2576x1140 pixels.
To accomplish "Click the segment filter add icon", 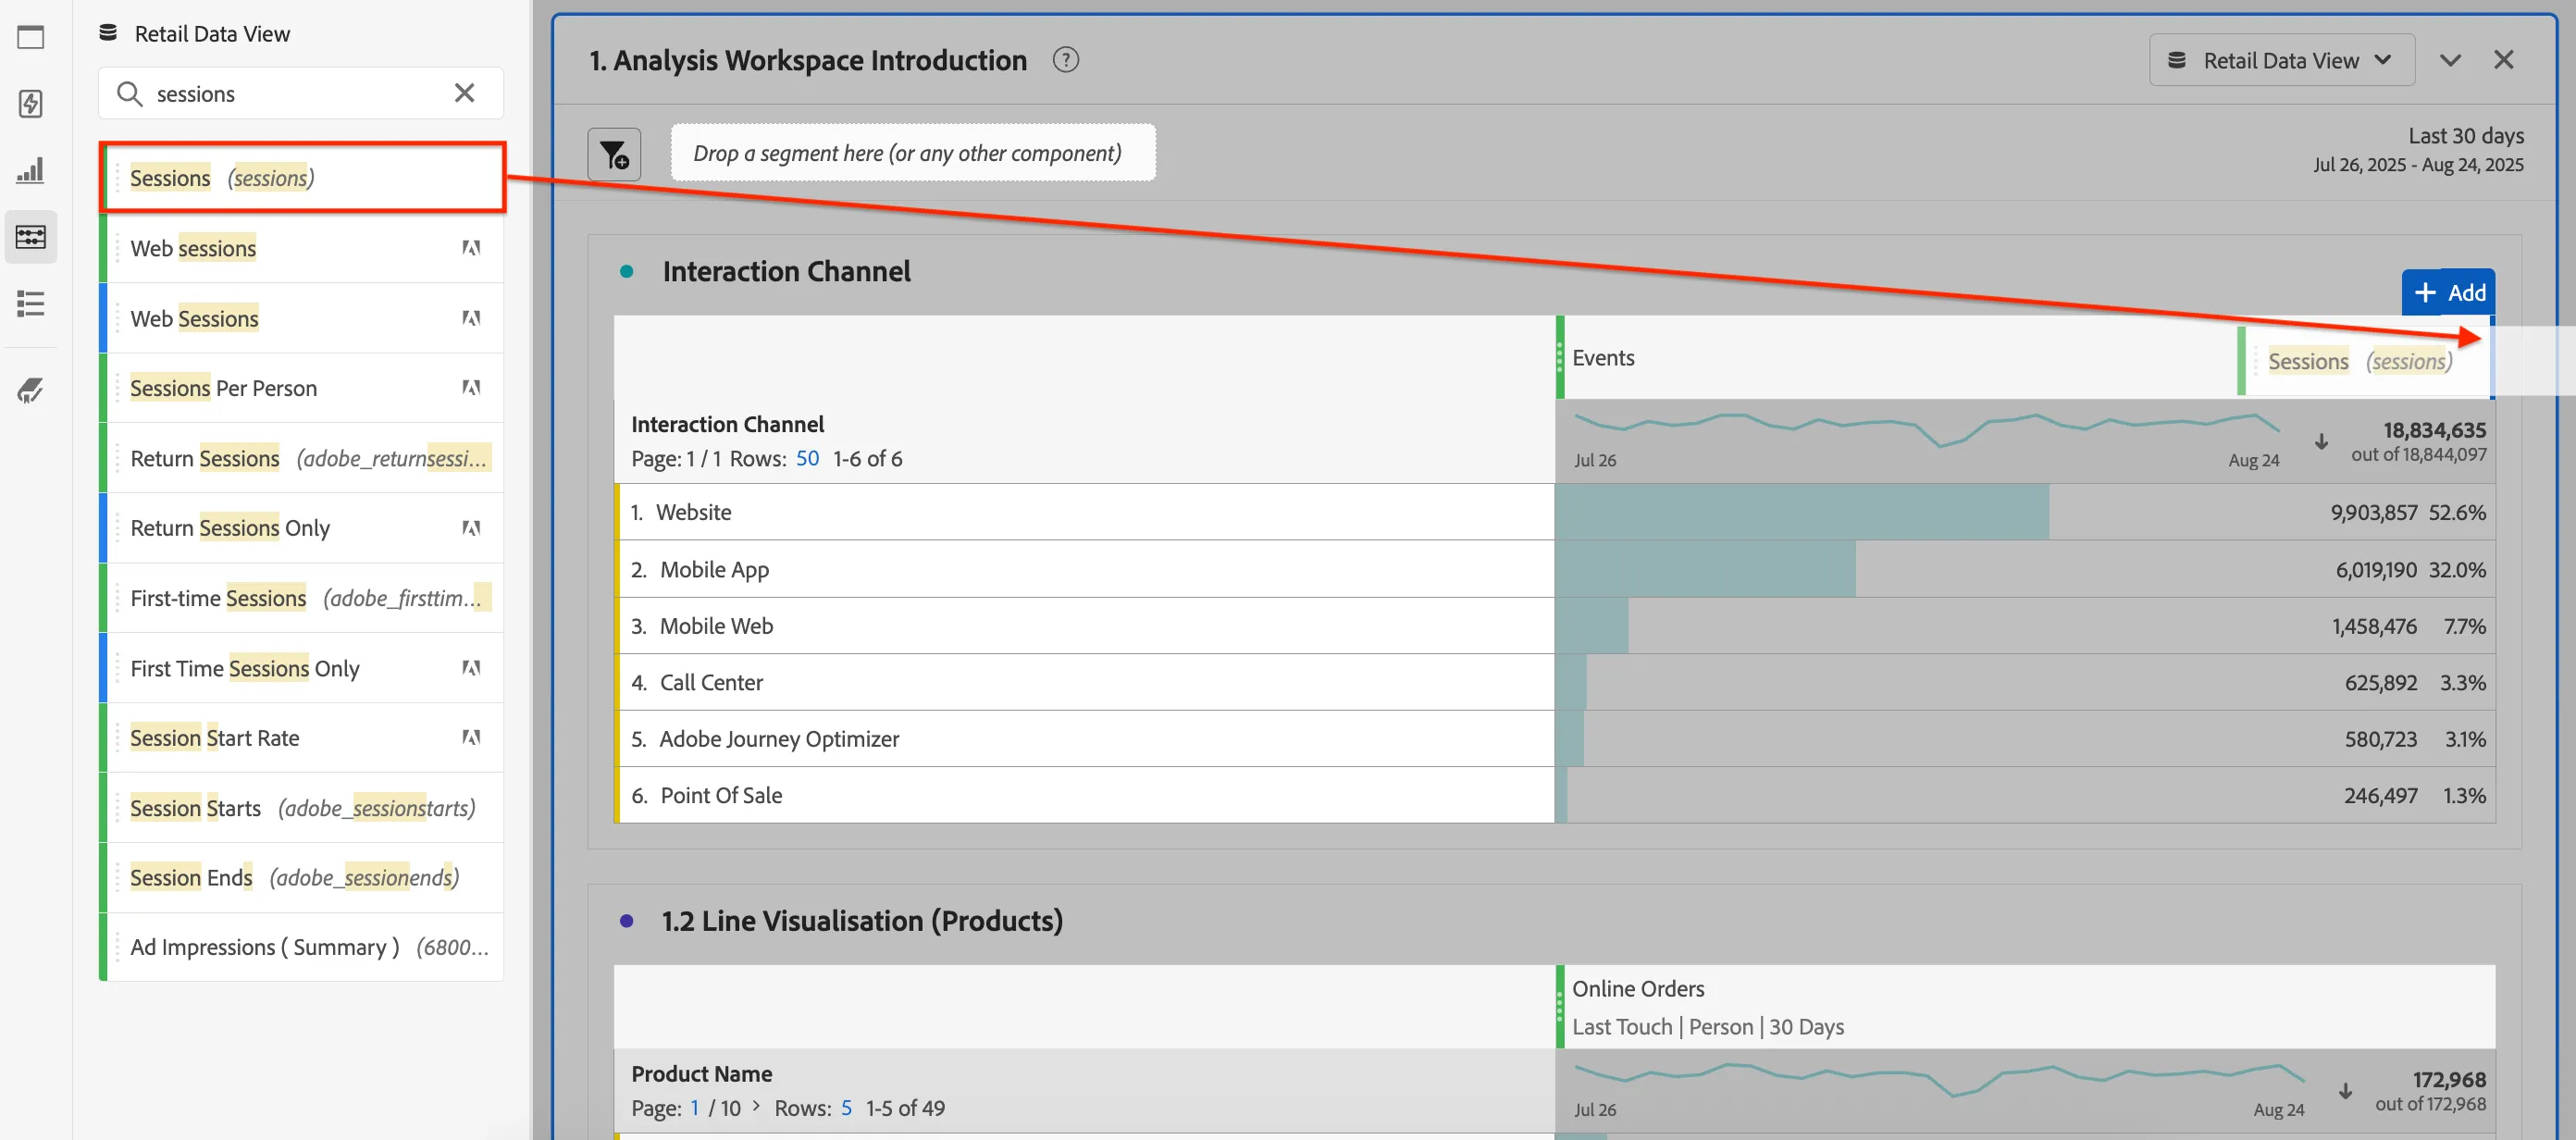I will click(614, 154).
